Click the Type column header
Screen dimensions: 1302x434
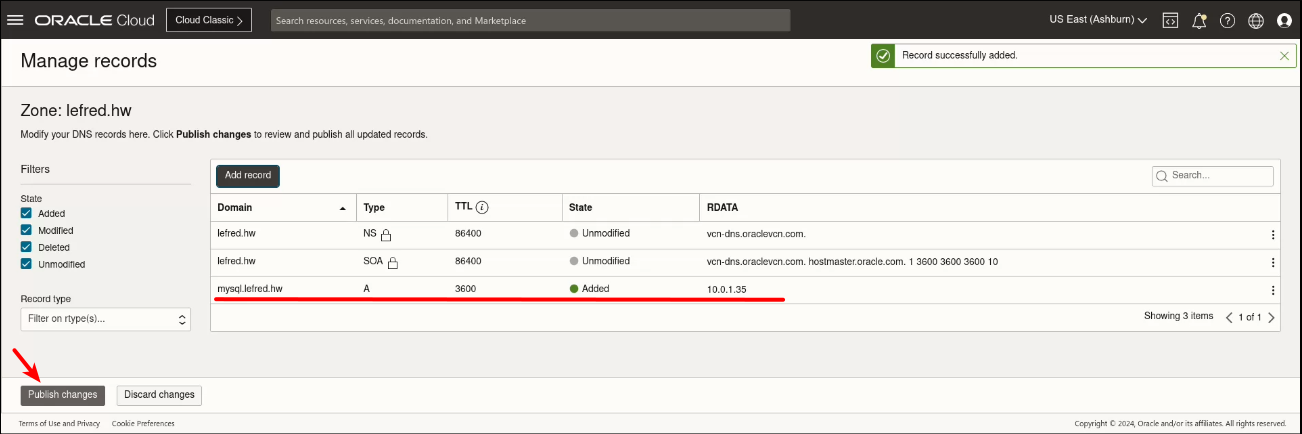click(x=374, y=208)
